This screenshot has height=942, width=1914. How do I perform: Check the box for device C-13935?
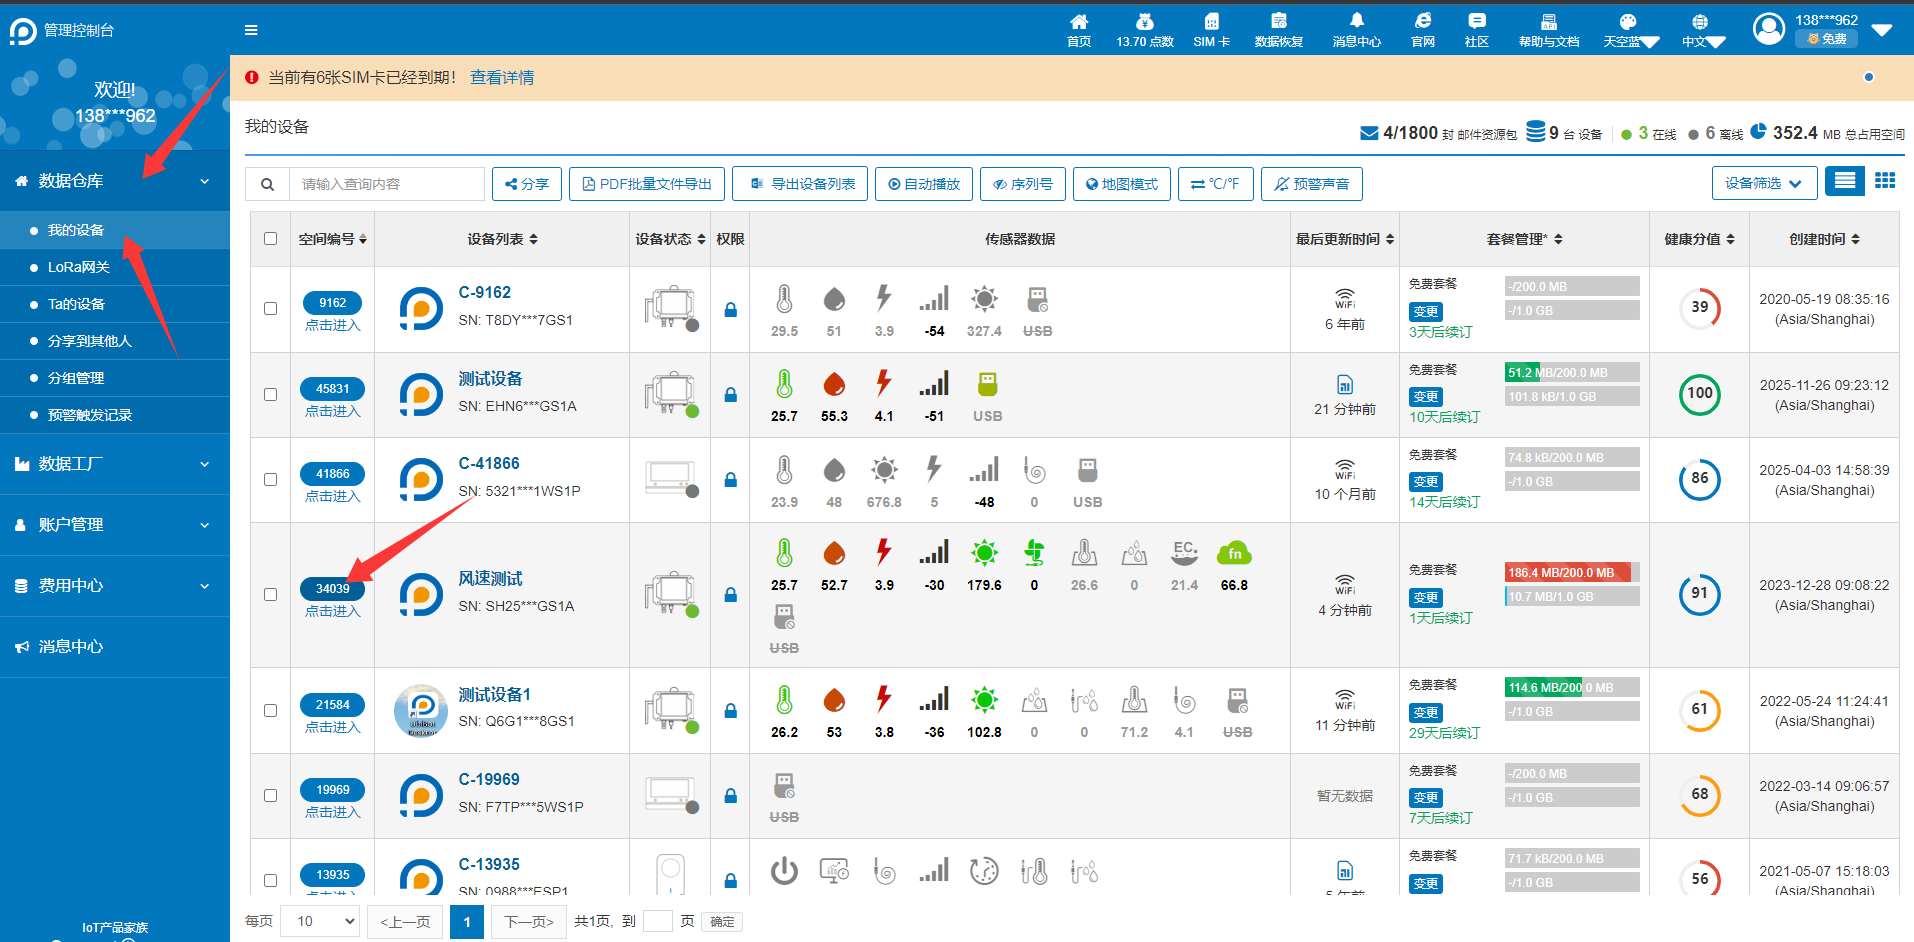[x=270, y=880]
